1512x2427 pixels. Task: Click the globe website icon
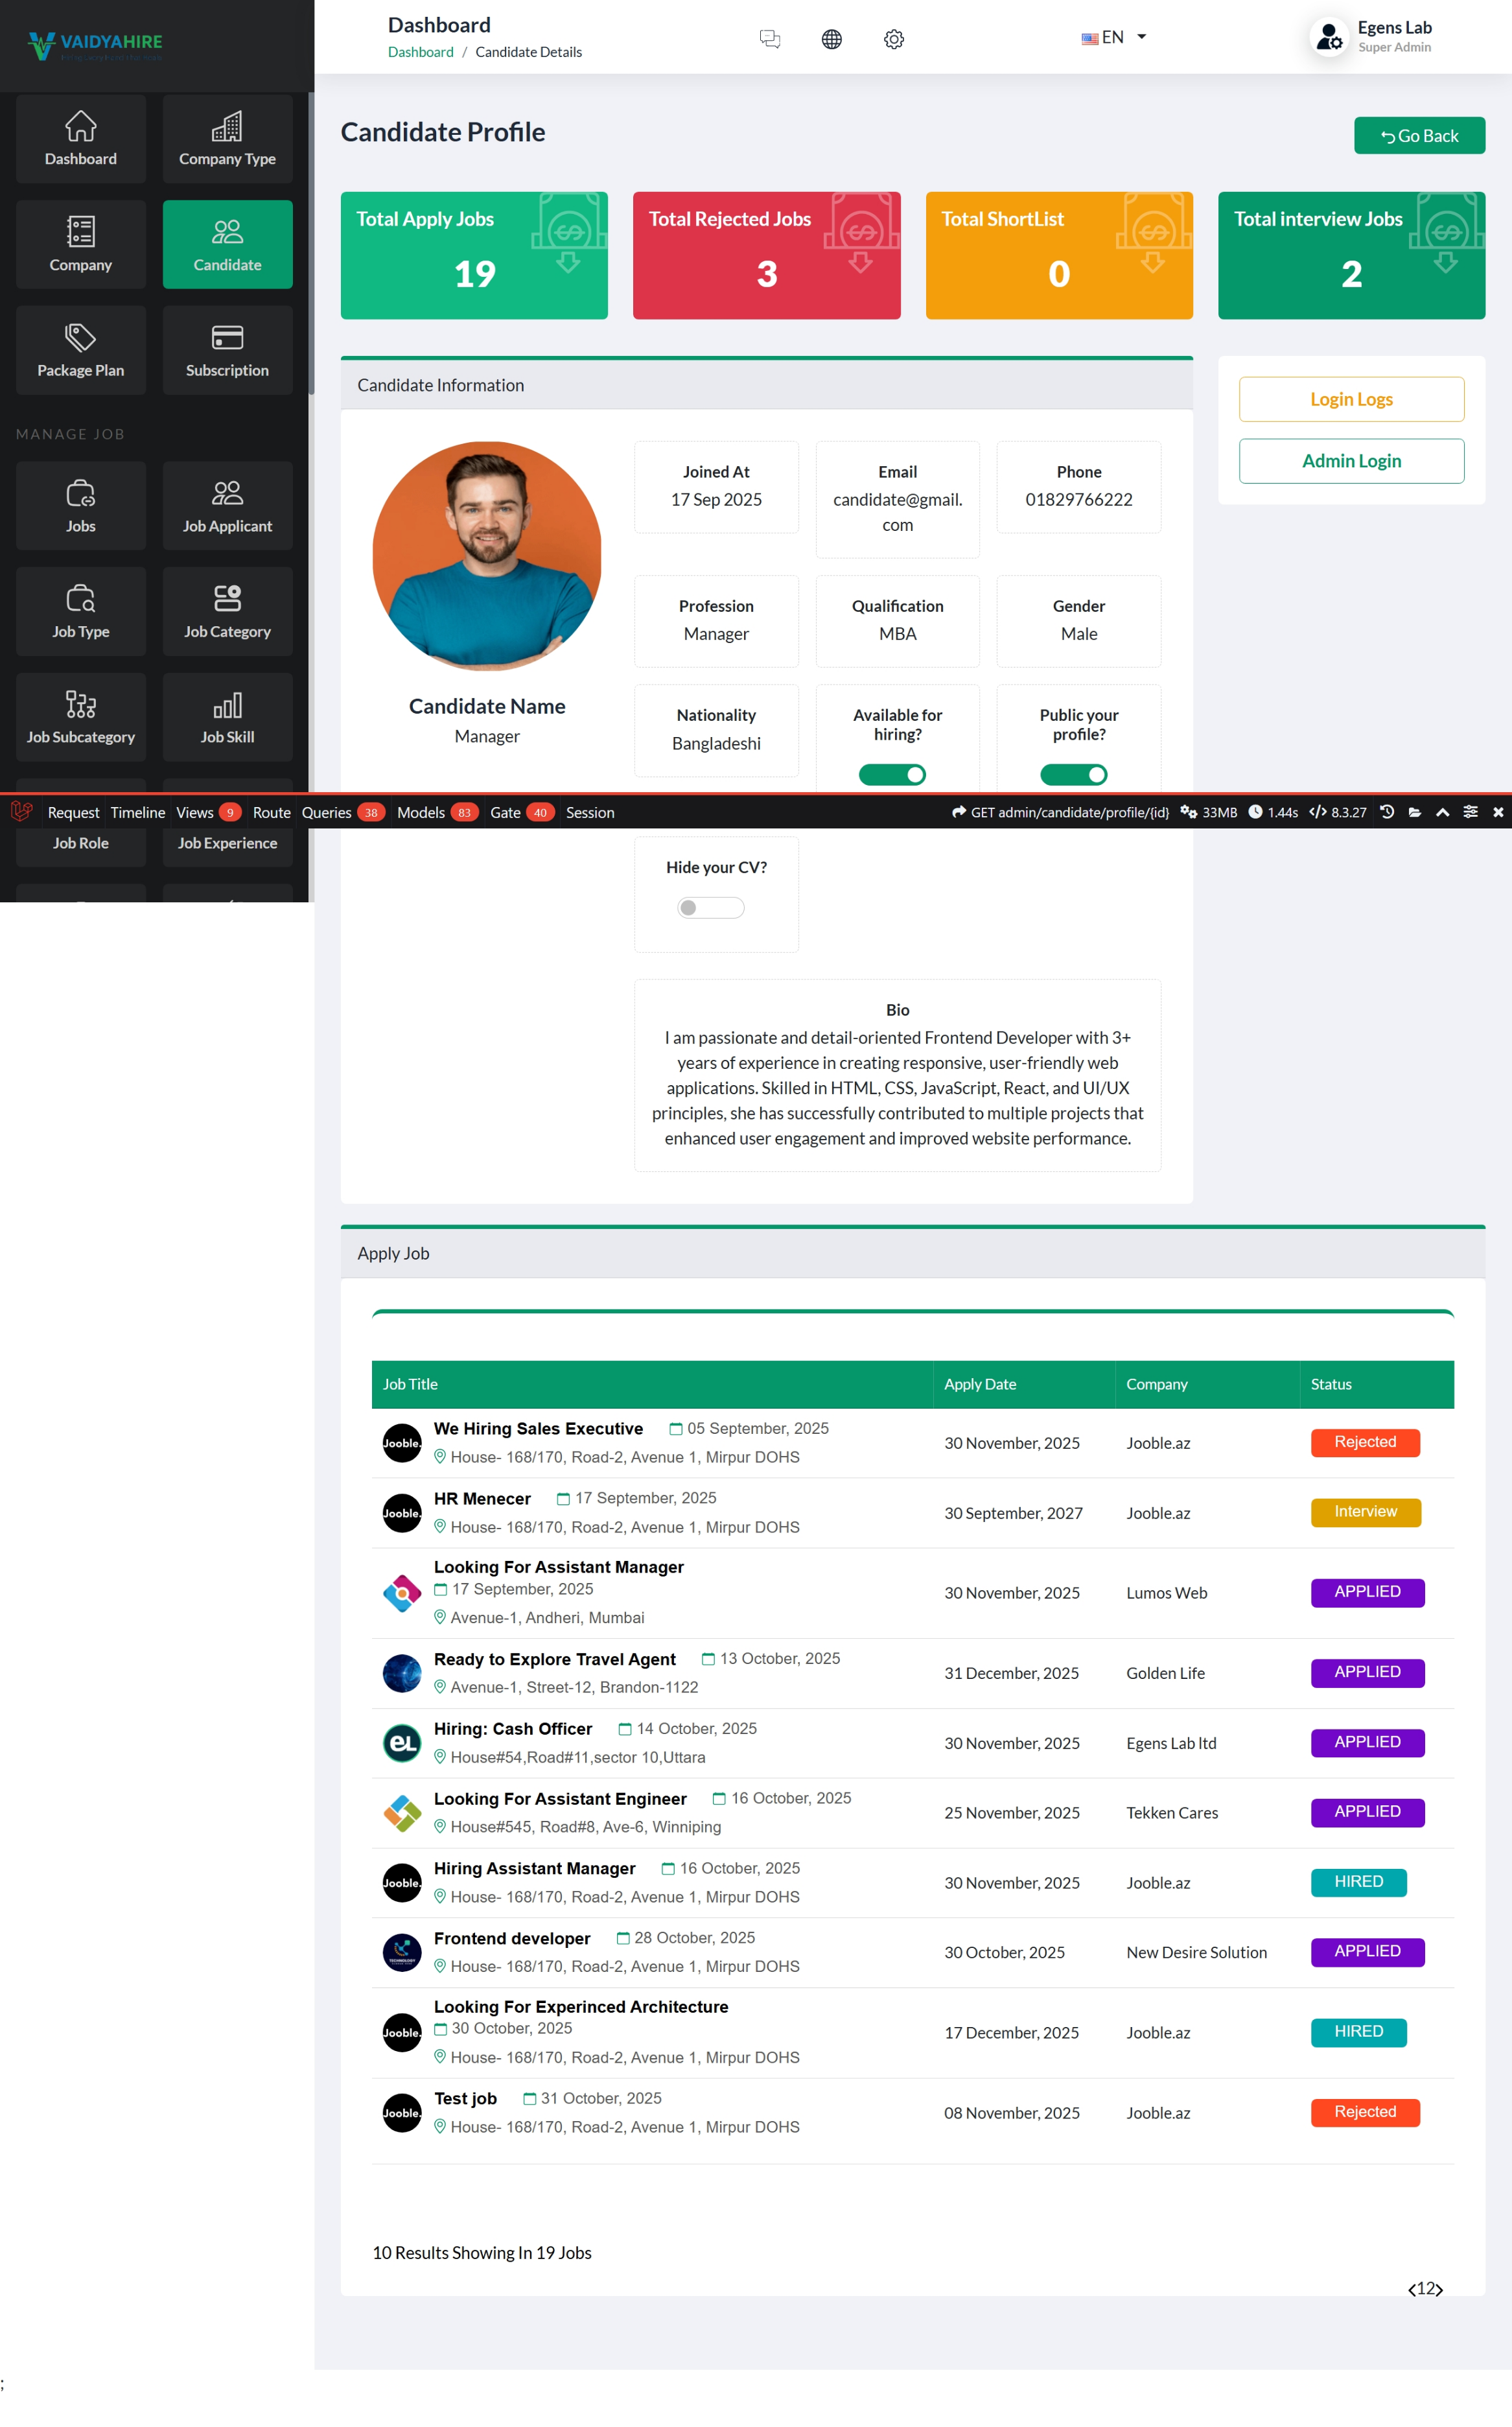(831, 39)
